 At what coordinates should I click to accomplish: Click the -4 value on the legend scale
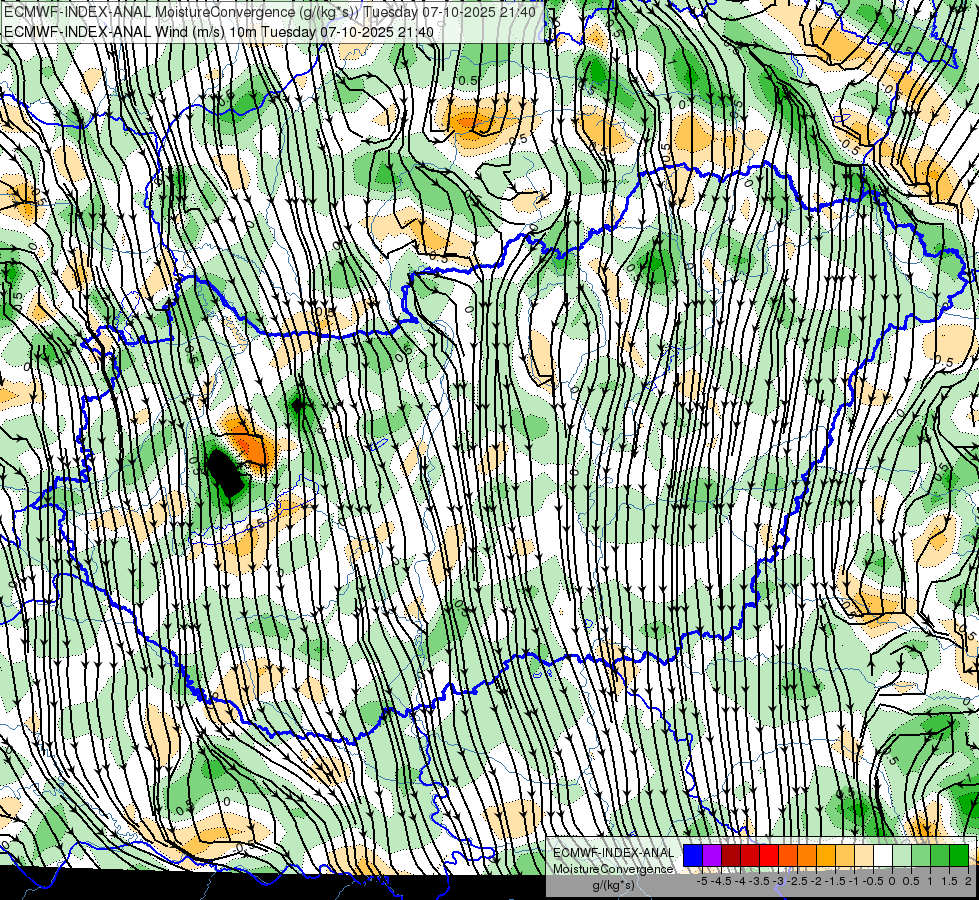pyautogui.click(x=740, y=881)
